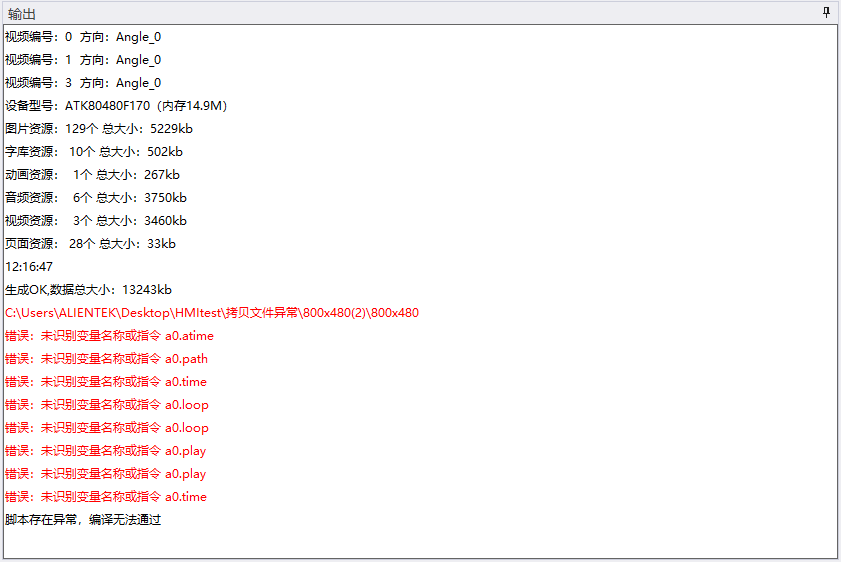Click the first a0.loop error message
The image size is (841, 563).
click(x=107, y=405)
